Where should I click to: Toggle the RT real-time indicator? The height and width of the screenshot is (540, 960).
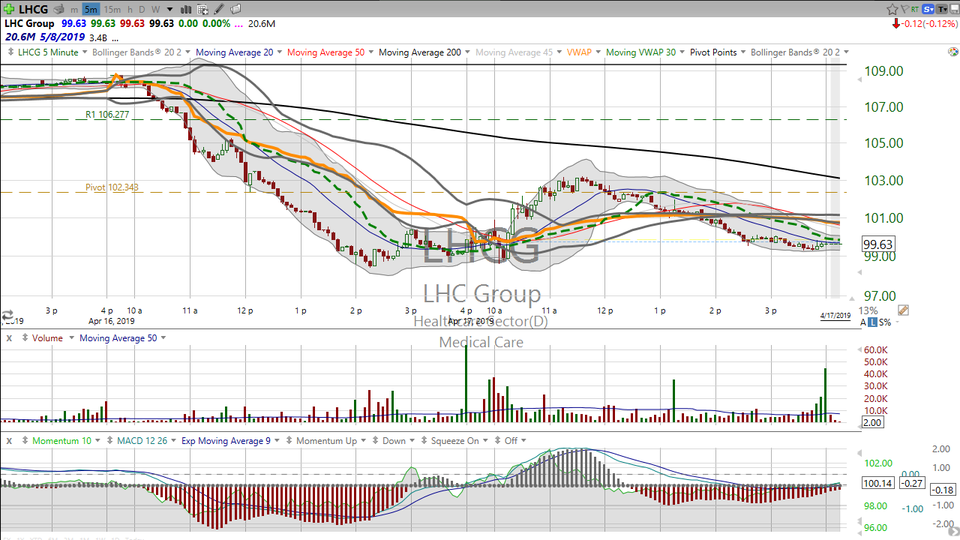click(x=915, y=9)
